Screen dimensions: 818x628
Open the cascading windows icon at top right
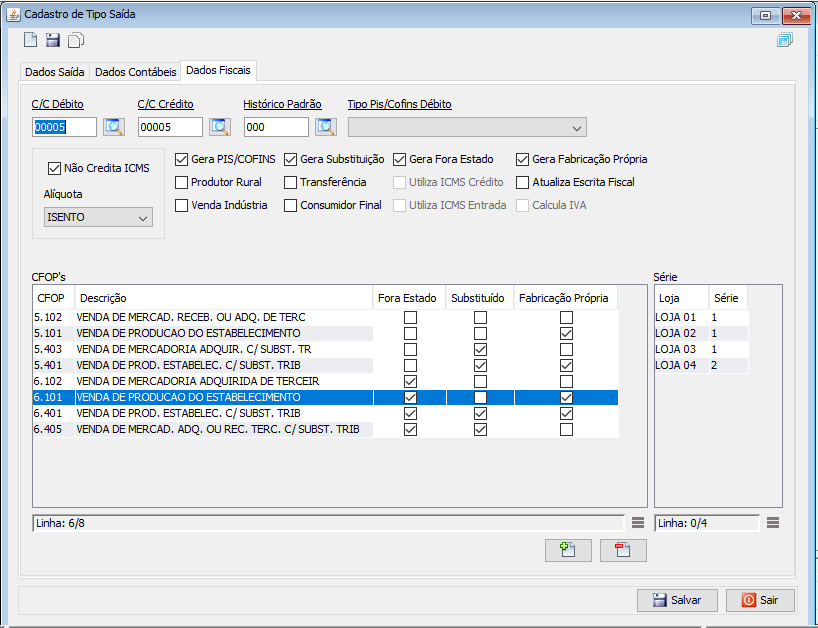pos(784,40)
